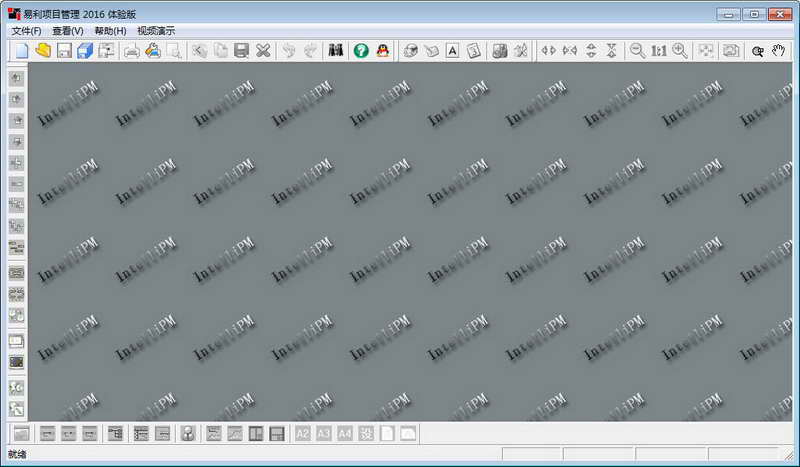Reset zoom with the 1:1 icon

(x=659, y=51)
